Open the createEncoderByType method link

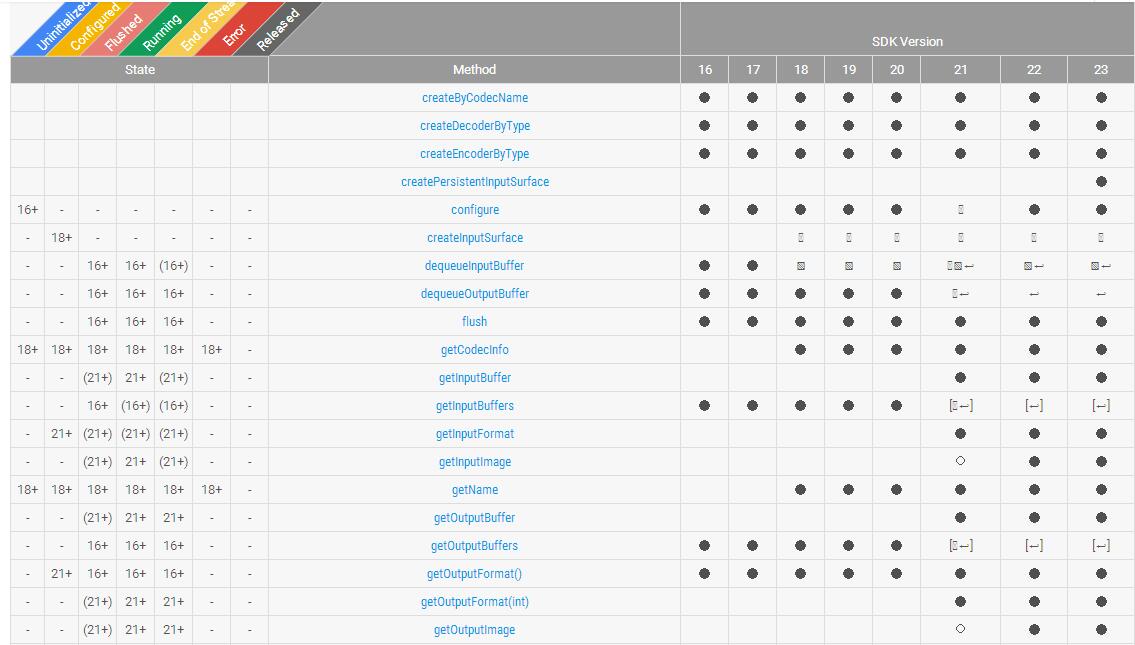point(475,153)
